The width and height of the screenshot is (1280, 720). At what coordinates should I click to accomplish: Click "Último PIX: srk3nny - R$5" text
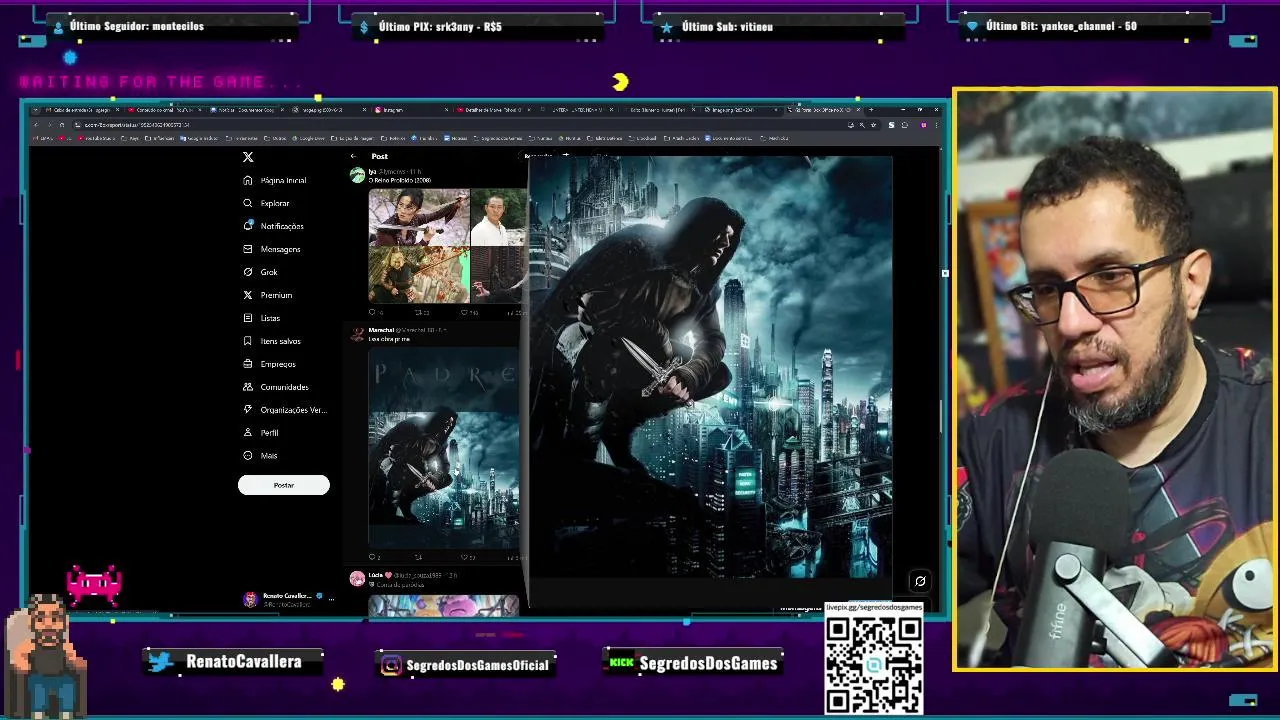(x=440, y=27)
